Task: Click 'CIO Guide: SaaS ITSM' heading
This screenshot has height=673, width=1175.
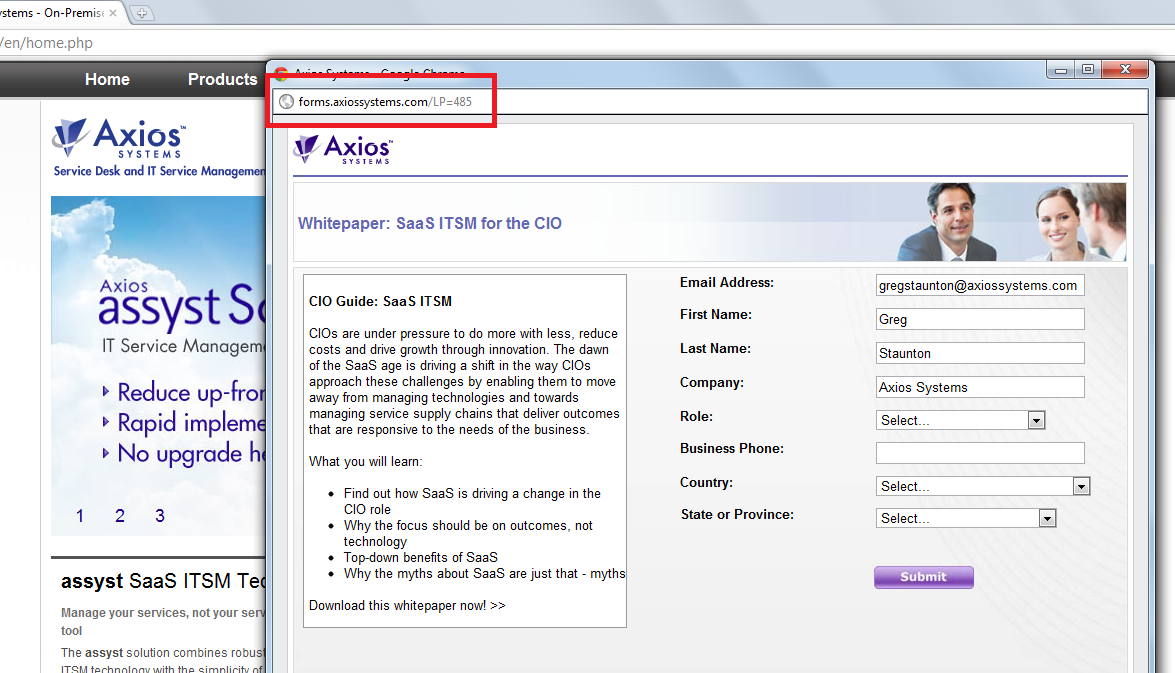Action: point(380,301)
